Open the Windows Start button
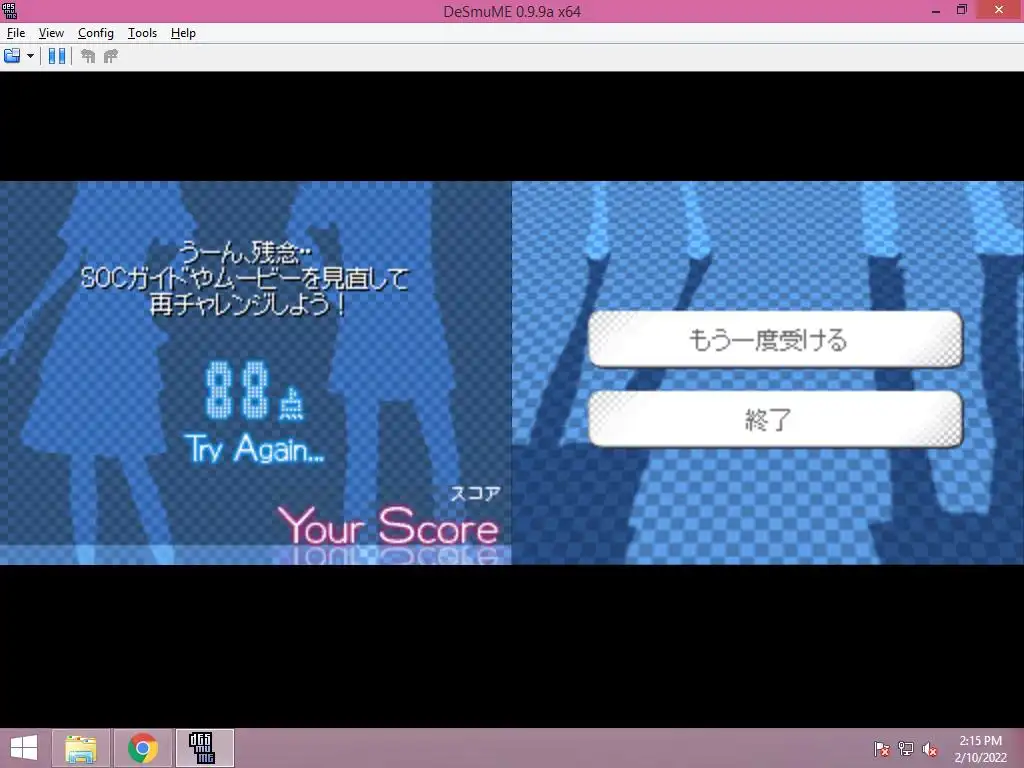The height and width of the screenshot is (768, 1024). tap(24, 748)
